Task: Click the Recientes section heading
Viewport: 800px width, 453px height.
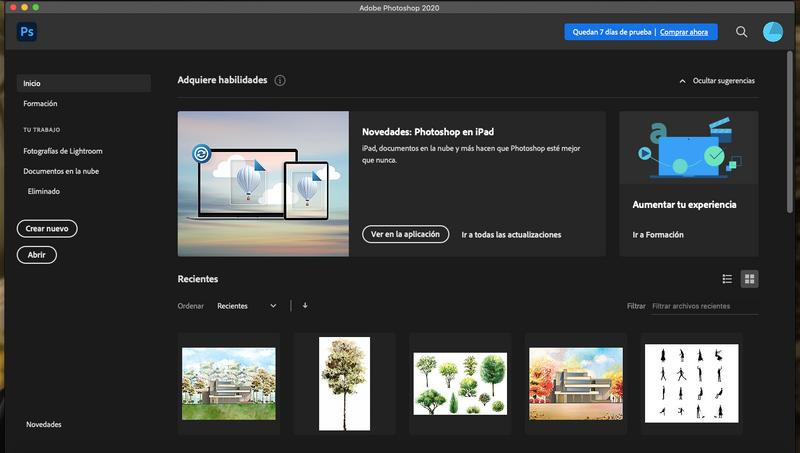Action: click(198, 279)
